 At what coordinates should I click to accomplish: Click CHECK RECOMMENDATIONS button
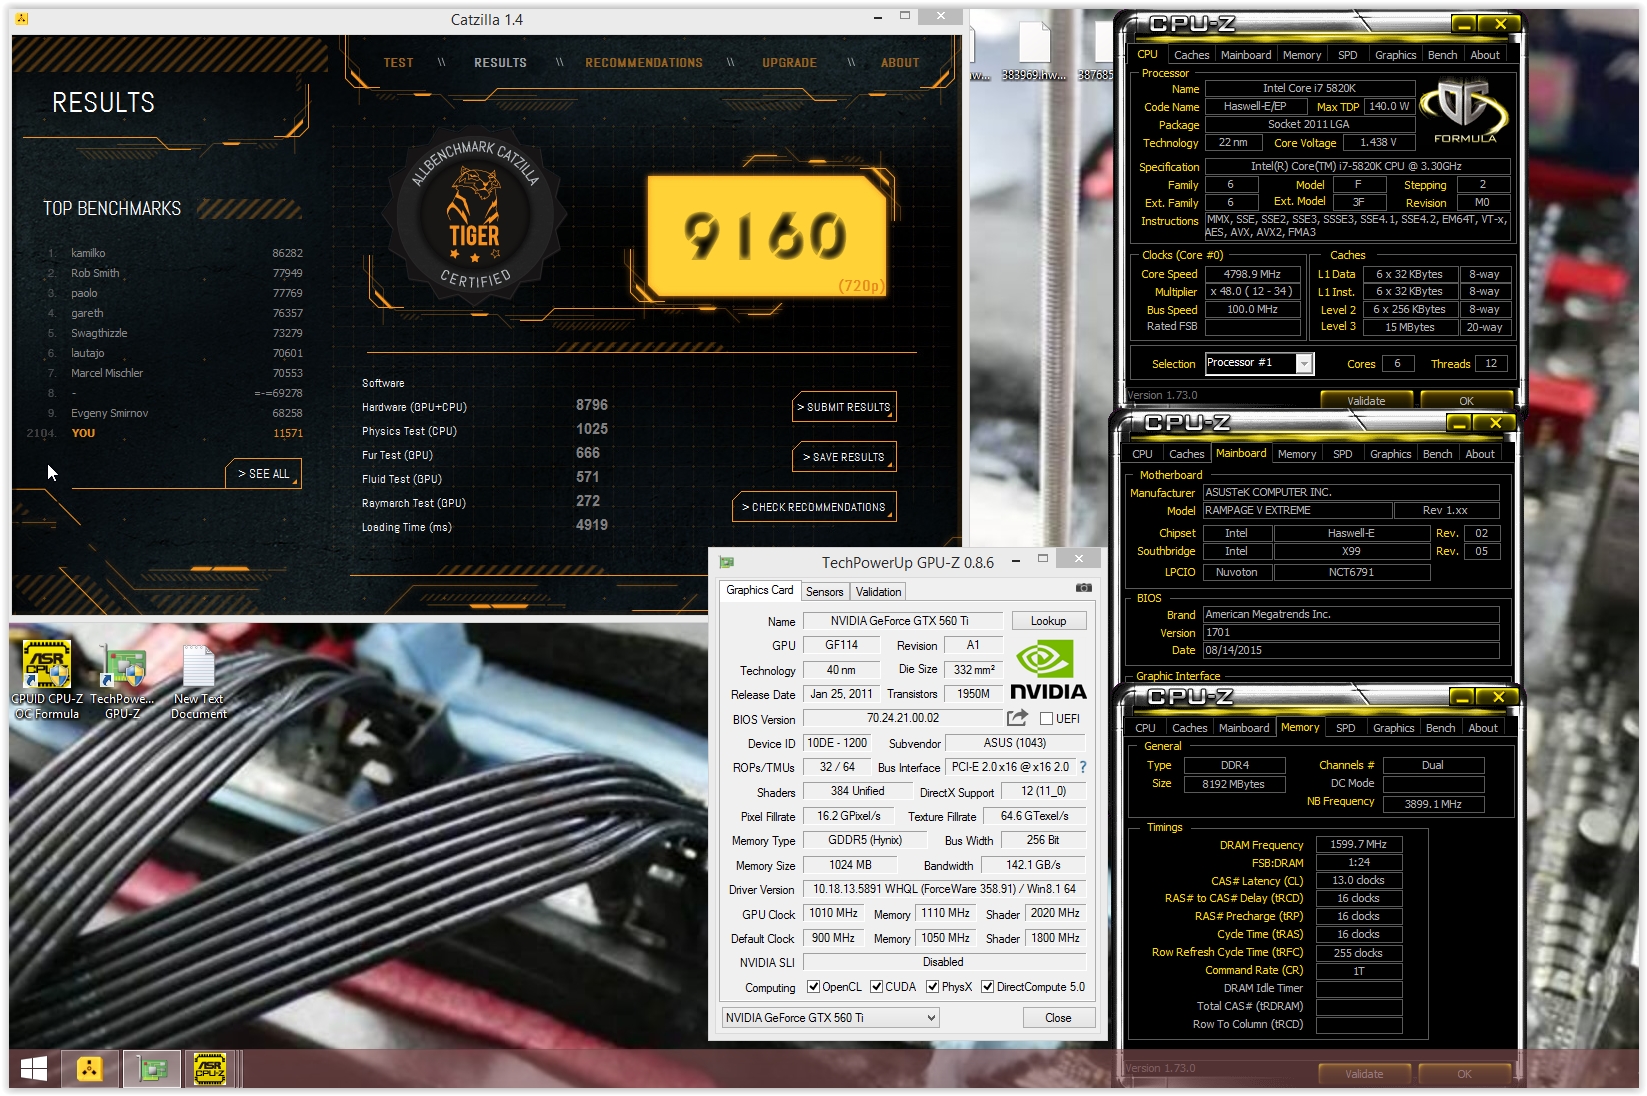pos(814,507)
